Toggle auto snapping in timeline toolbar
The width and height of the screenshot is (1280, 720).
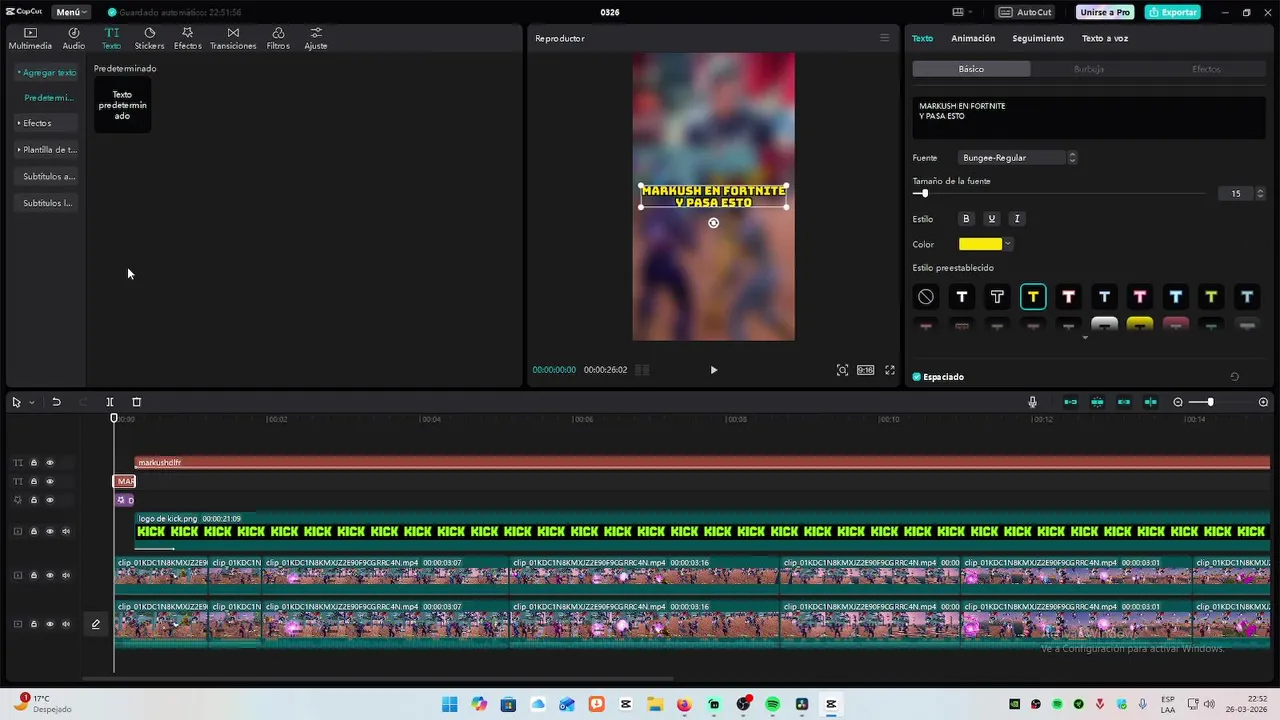point(1097,402)
